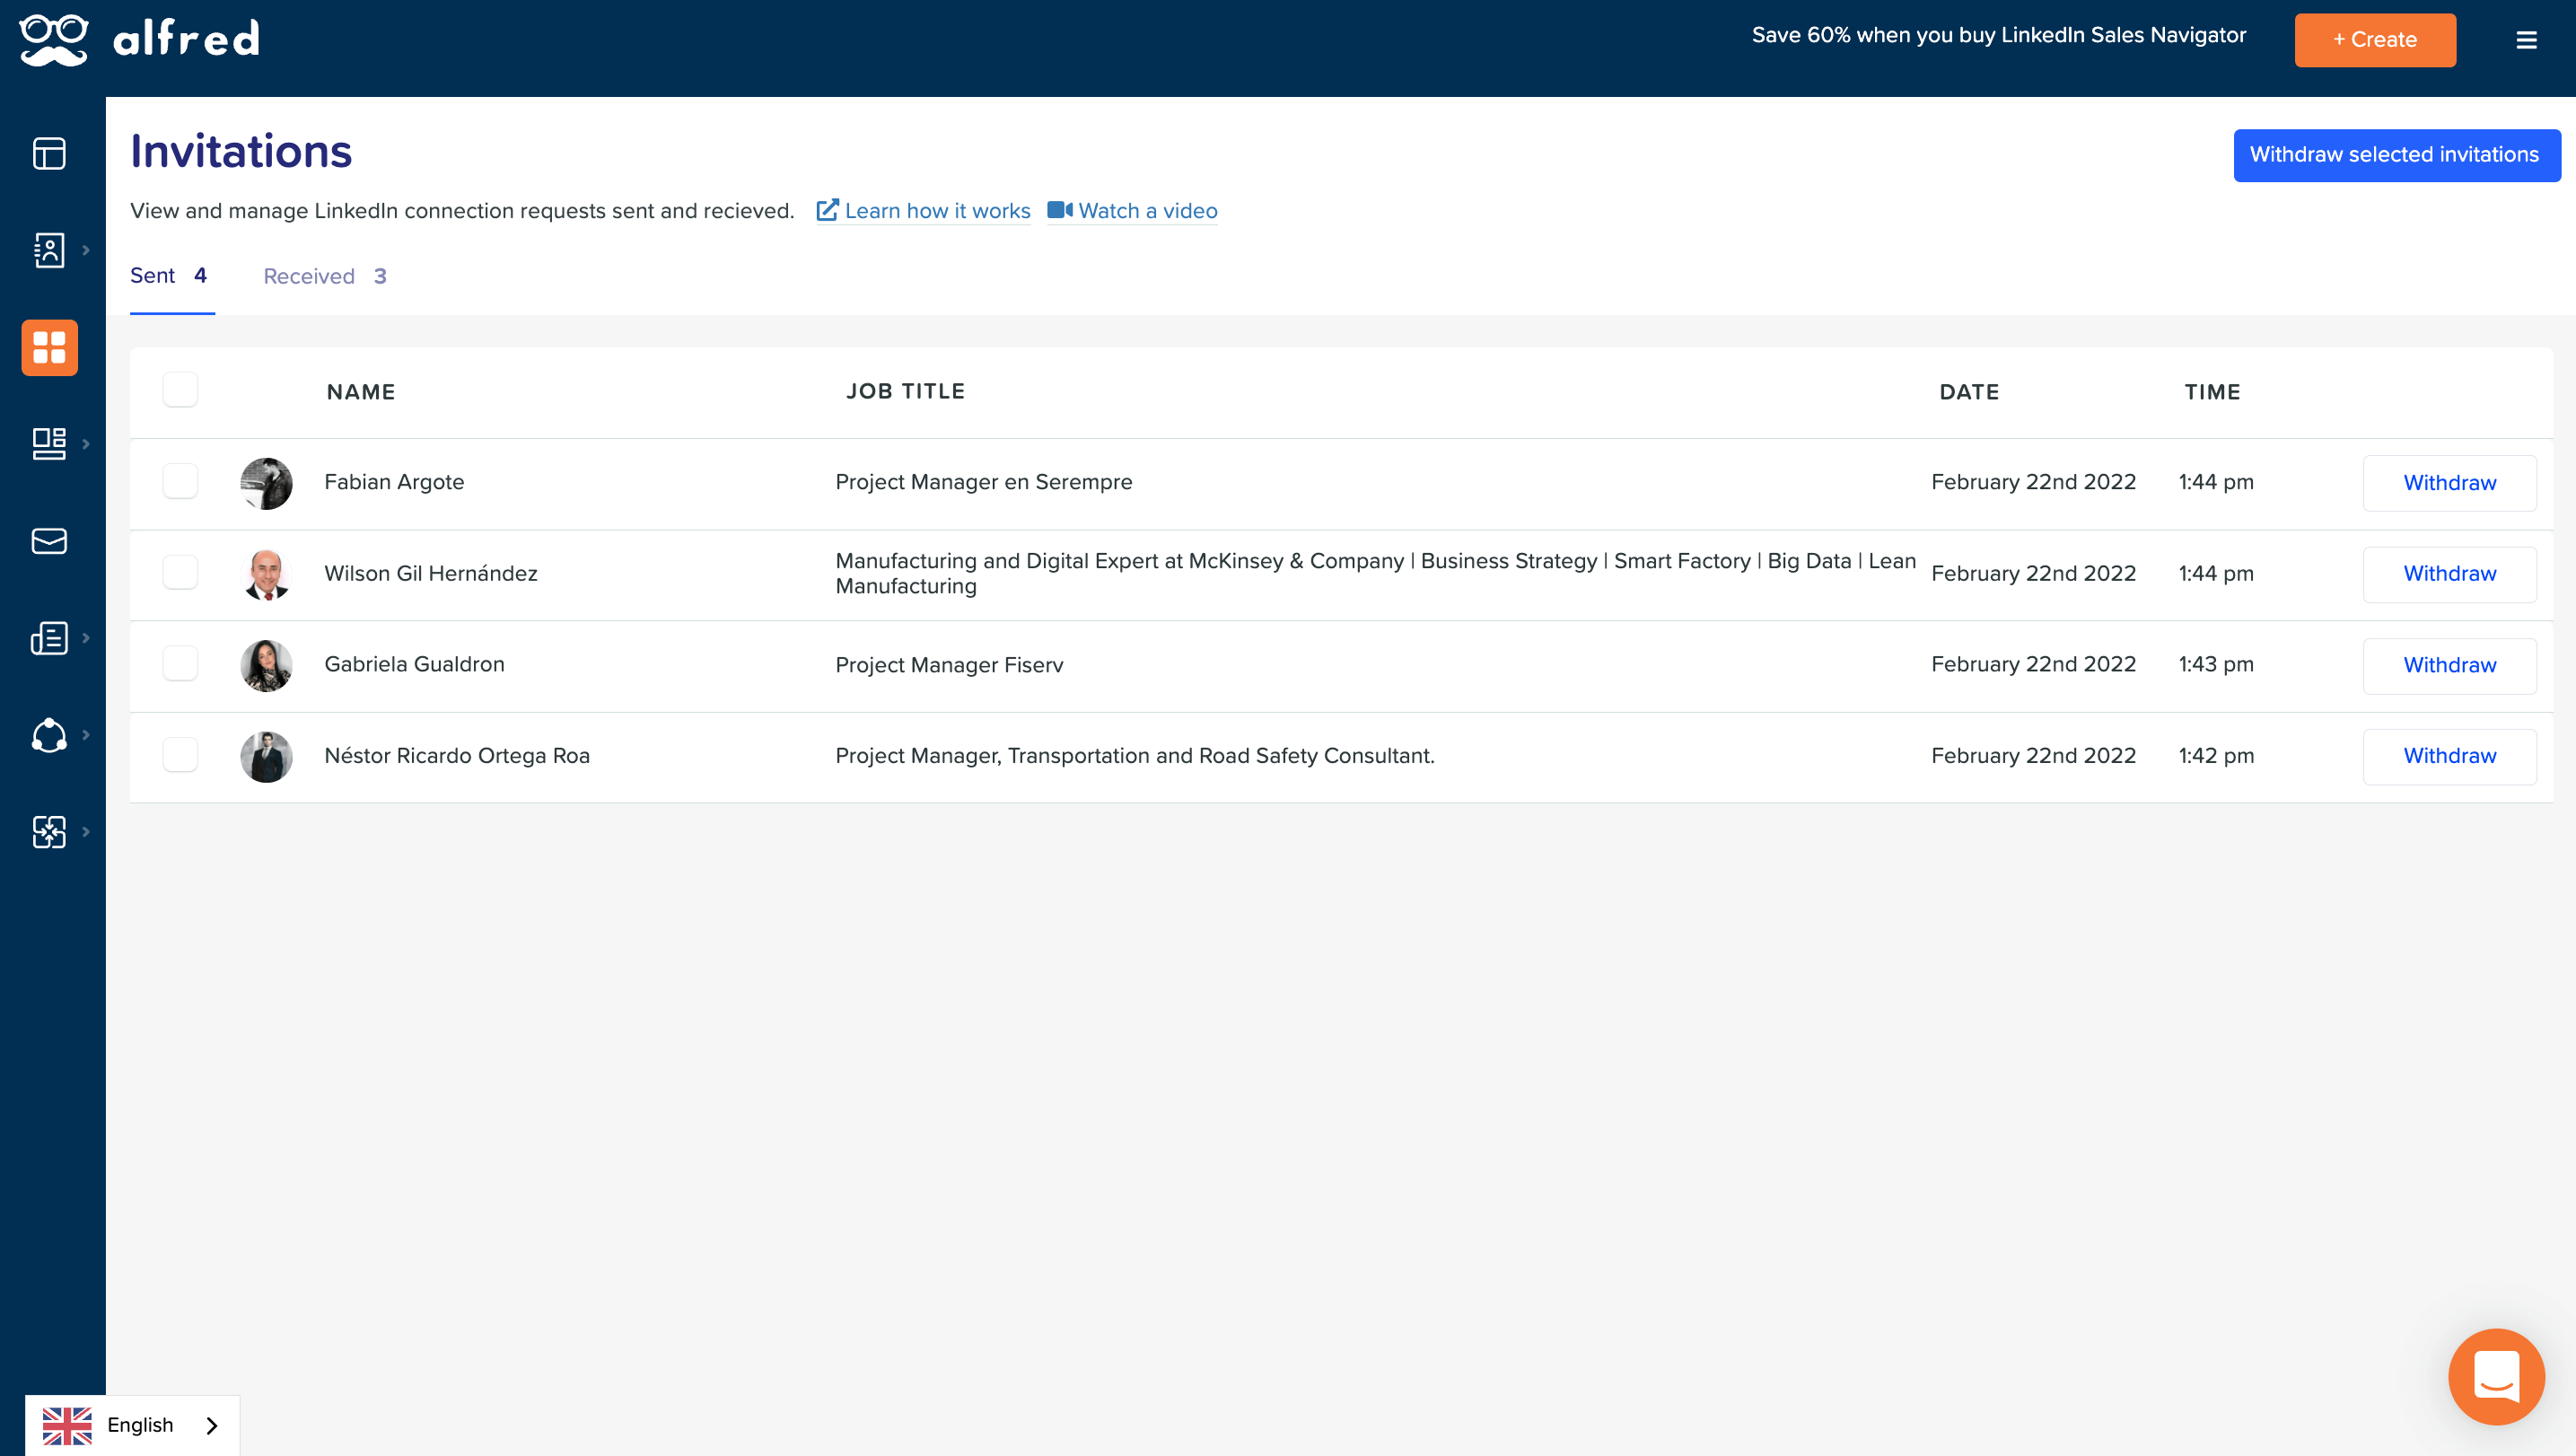Check the checkbox next to Fabian Argote
This screenshot has width=2576, height=1456.
(180, 481)
